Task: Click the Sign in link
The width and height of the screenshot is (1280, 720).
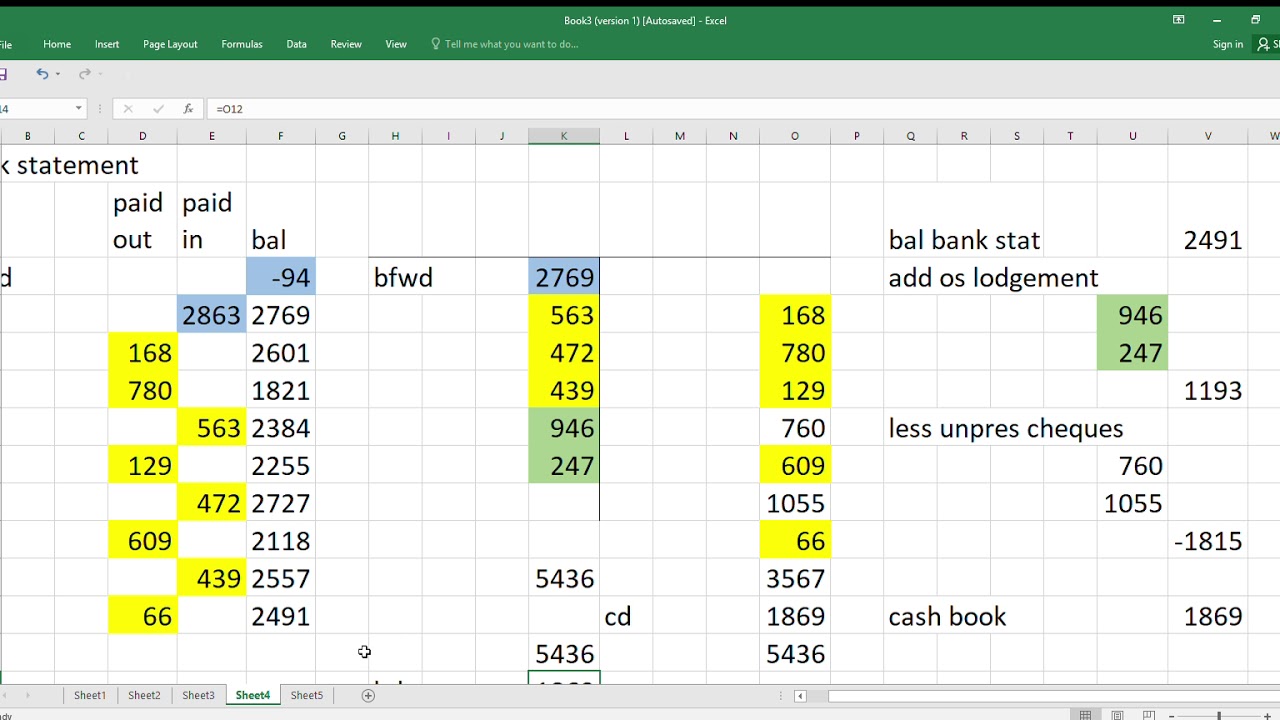Action: coord(1228,44)
